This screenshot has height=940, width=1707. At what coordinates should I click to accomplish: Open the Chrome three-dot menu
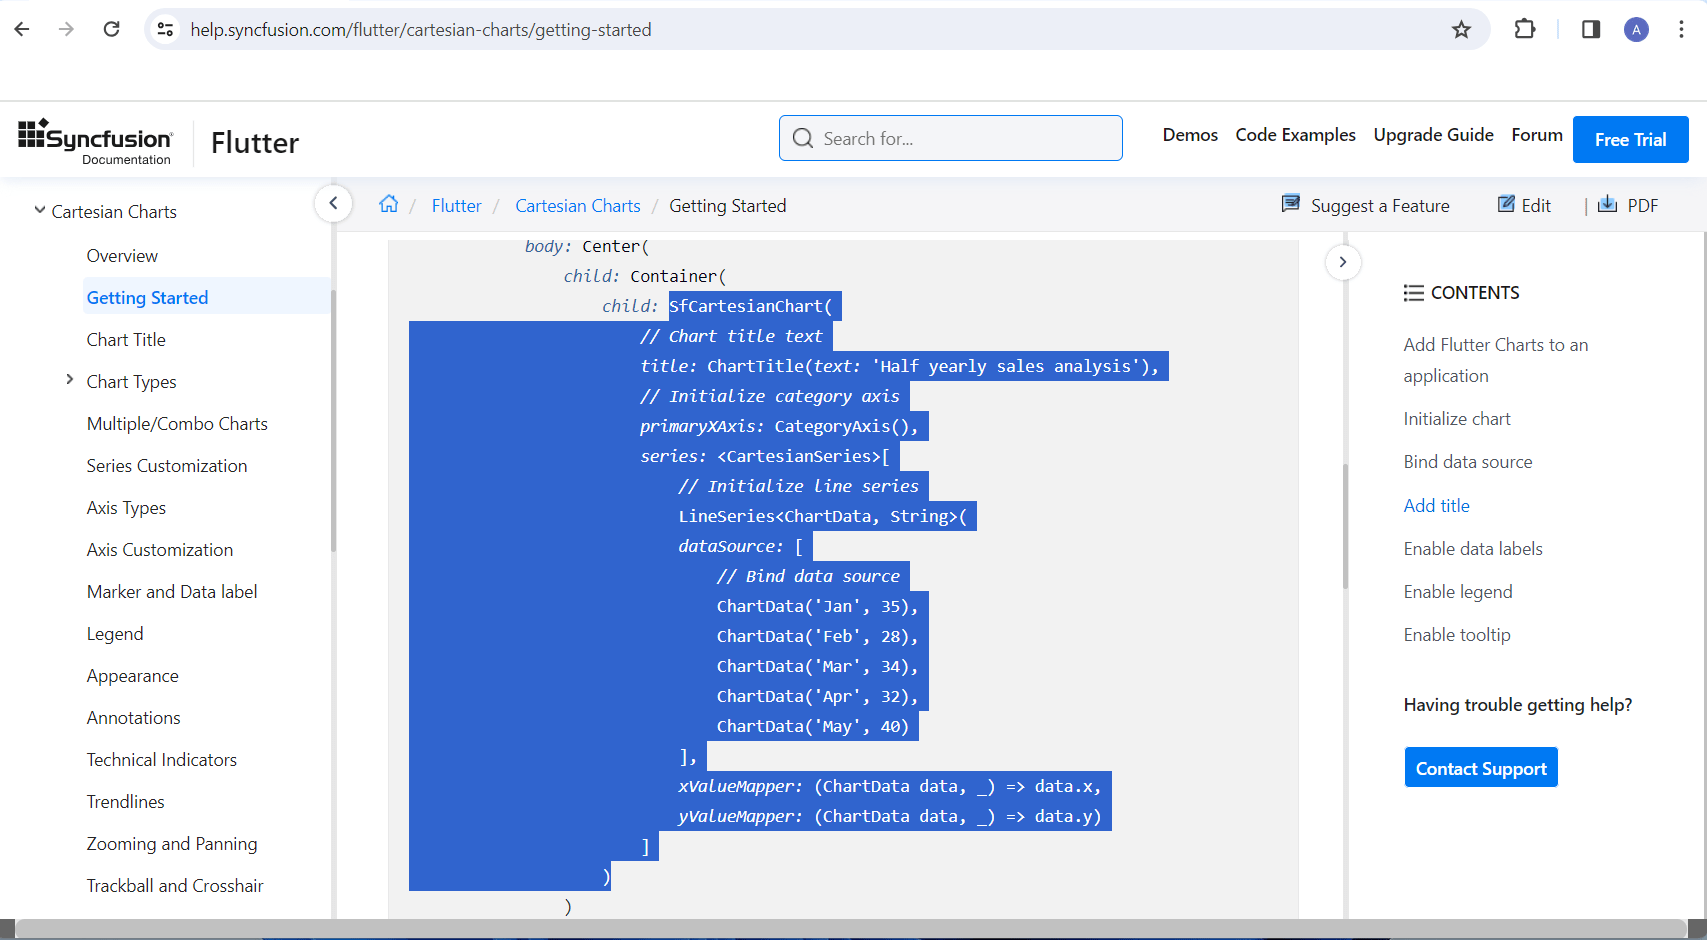coord(1681,29)
